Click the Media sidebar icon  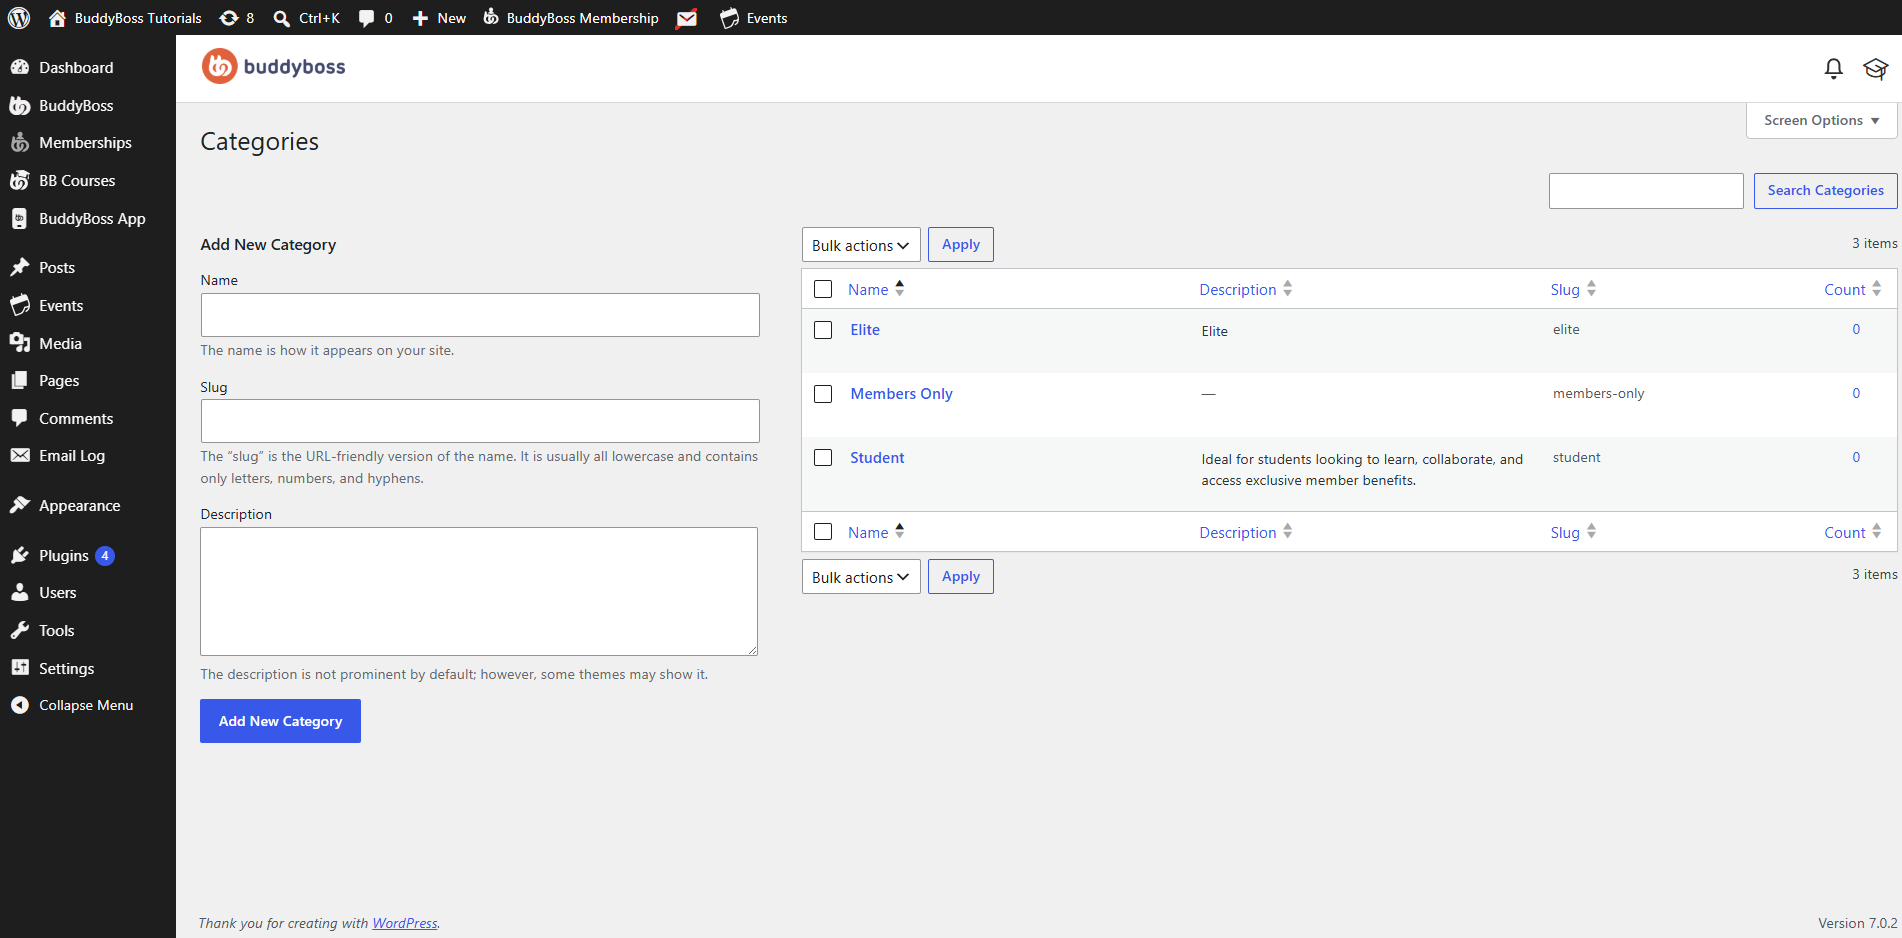coord(20,343)
